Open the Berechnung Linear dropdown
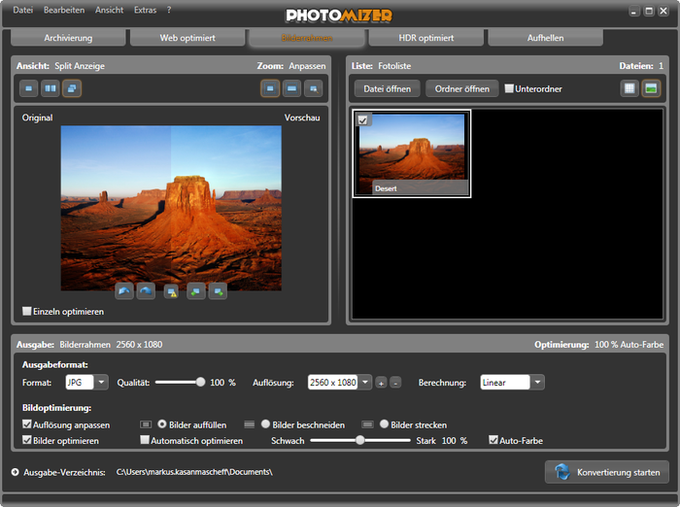This screenshot has width=680, height=507. pyautogui.click(x=538, y=382)
